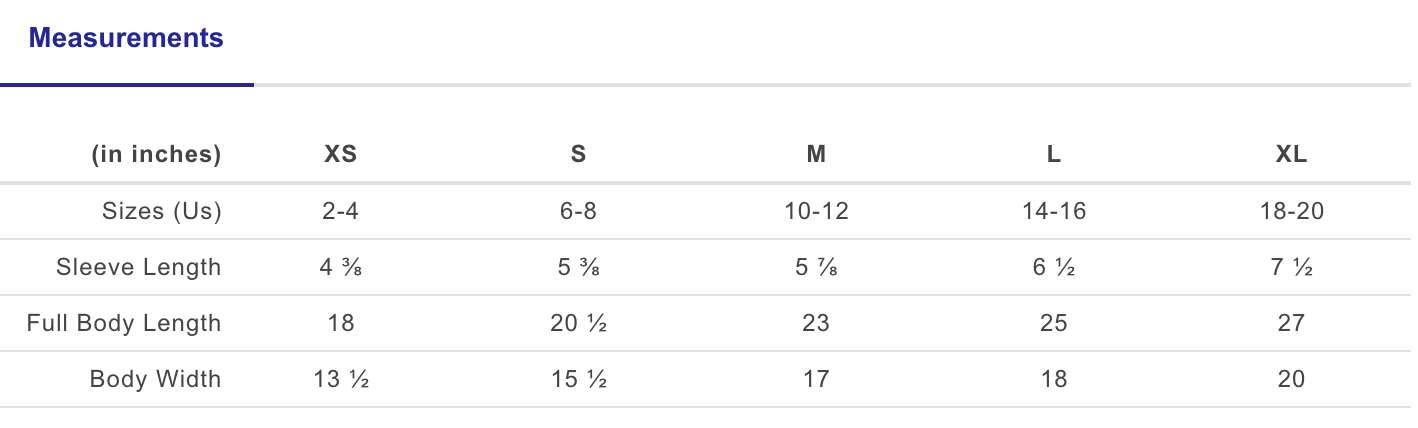Click the Full Body Length row label

click(x=124, y=323)
